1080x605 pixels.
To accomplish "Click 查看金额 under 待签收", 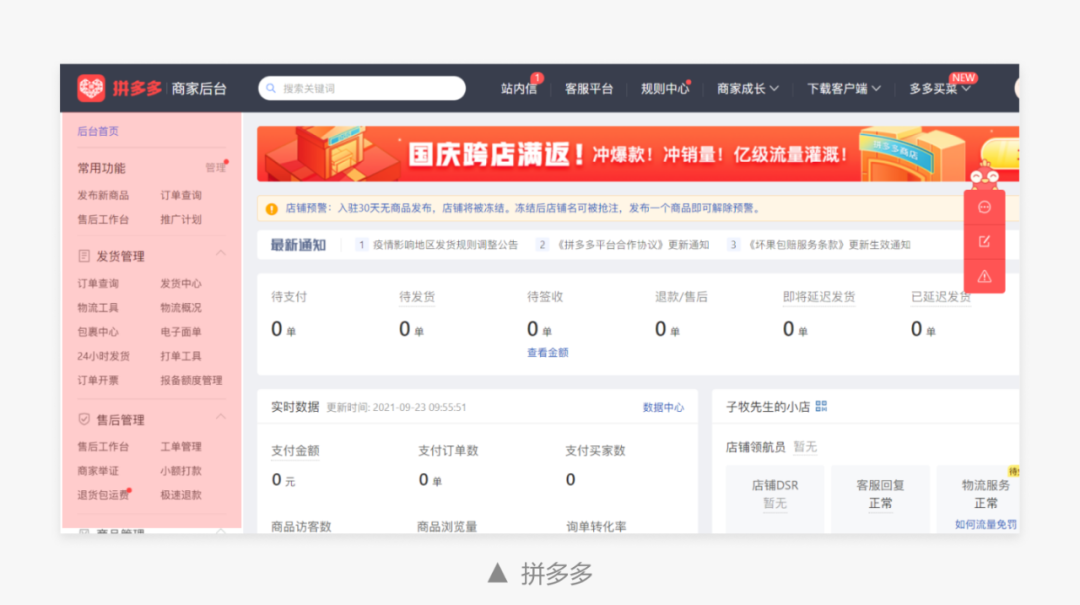I will 548,353.
